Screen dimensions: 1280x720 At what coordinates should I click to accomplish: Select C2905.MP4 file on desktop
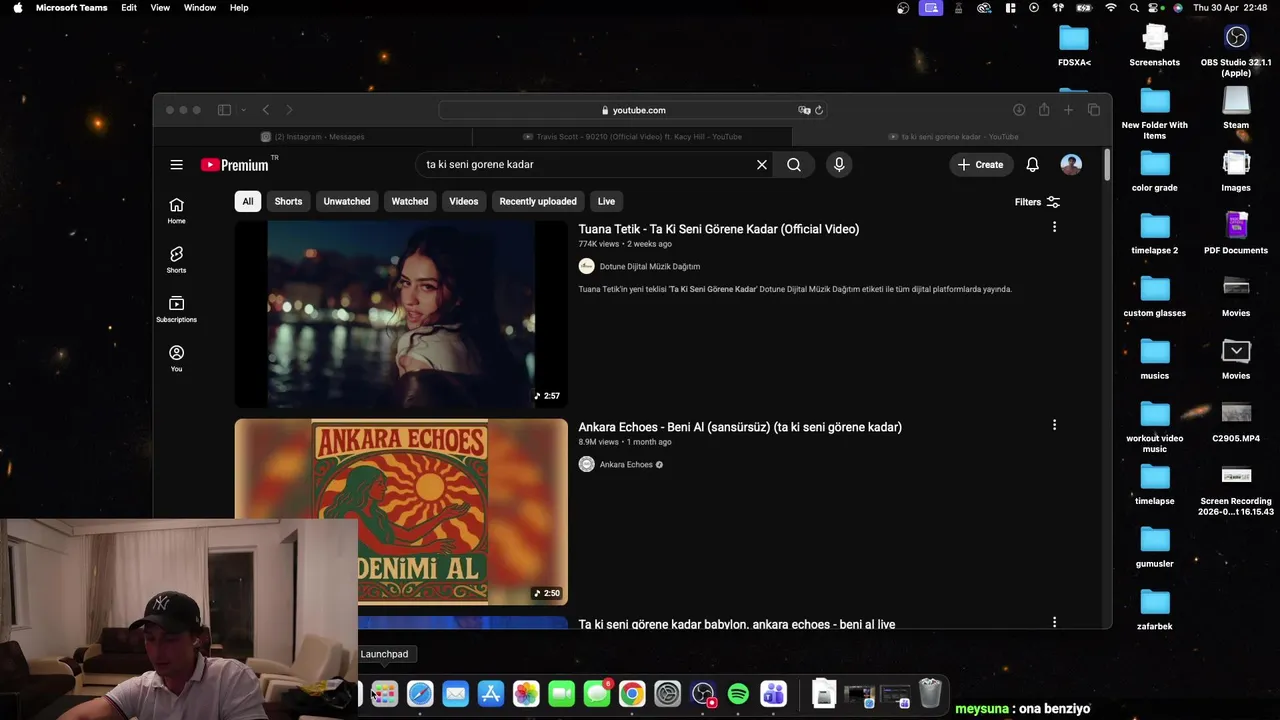1236,421
